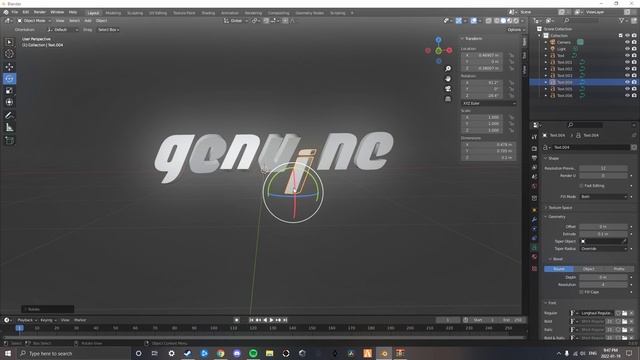
Task: Select the Add Cube tool
Action: pyautogui.click(x=9, y=140)
